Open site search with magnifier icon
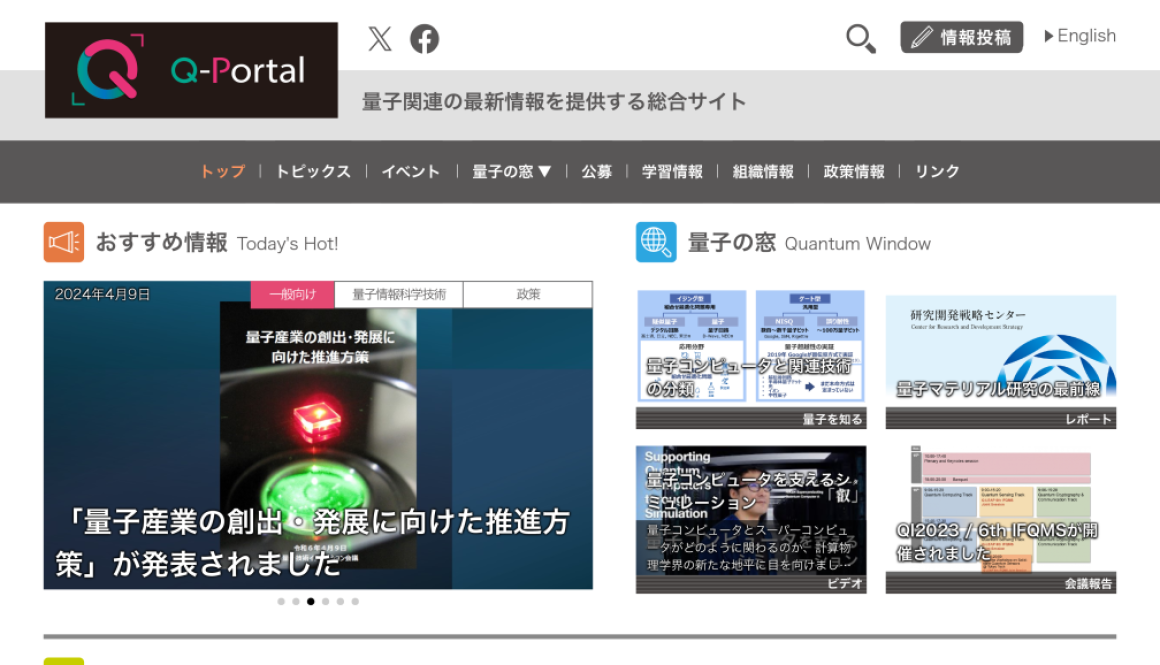This screenshot has width=1160, height=665. pyautogui.click(x=860, y=38)
